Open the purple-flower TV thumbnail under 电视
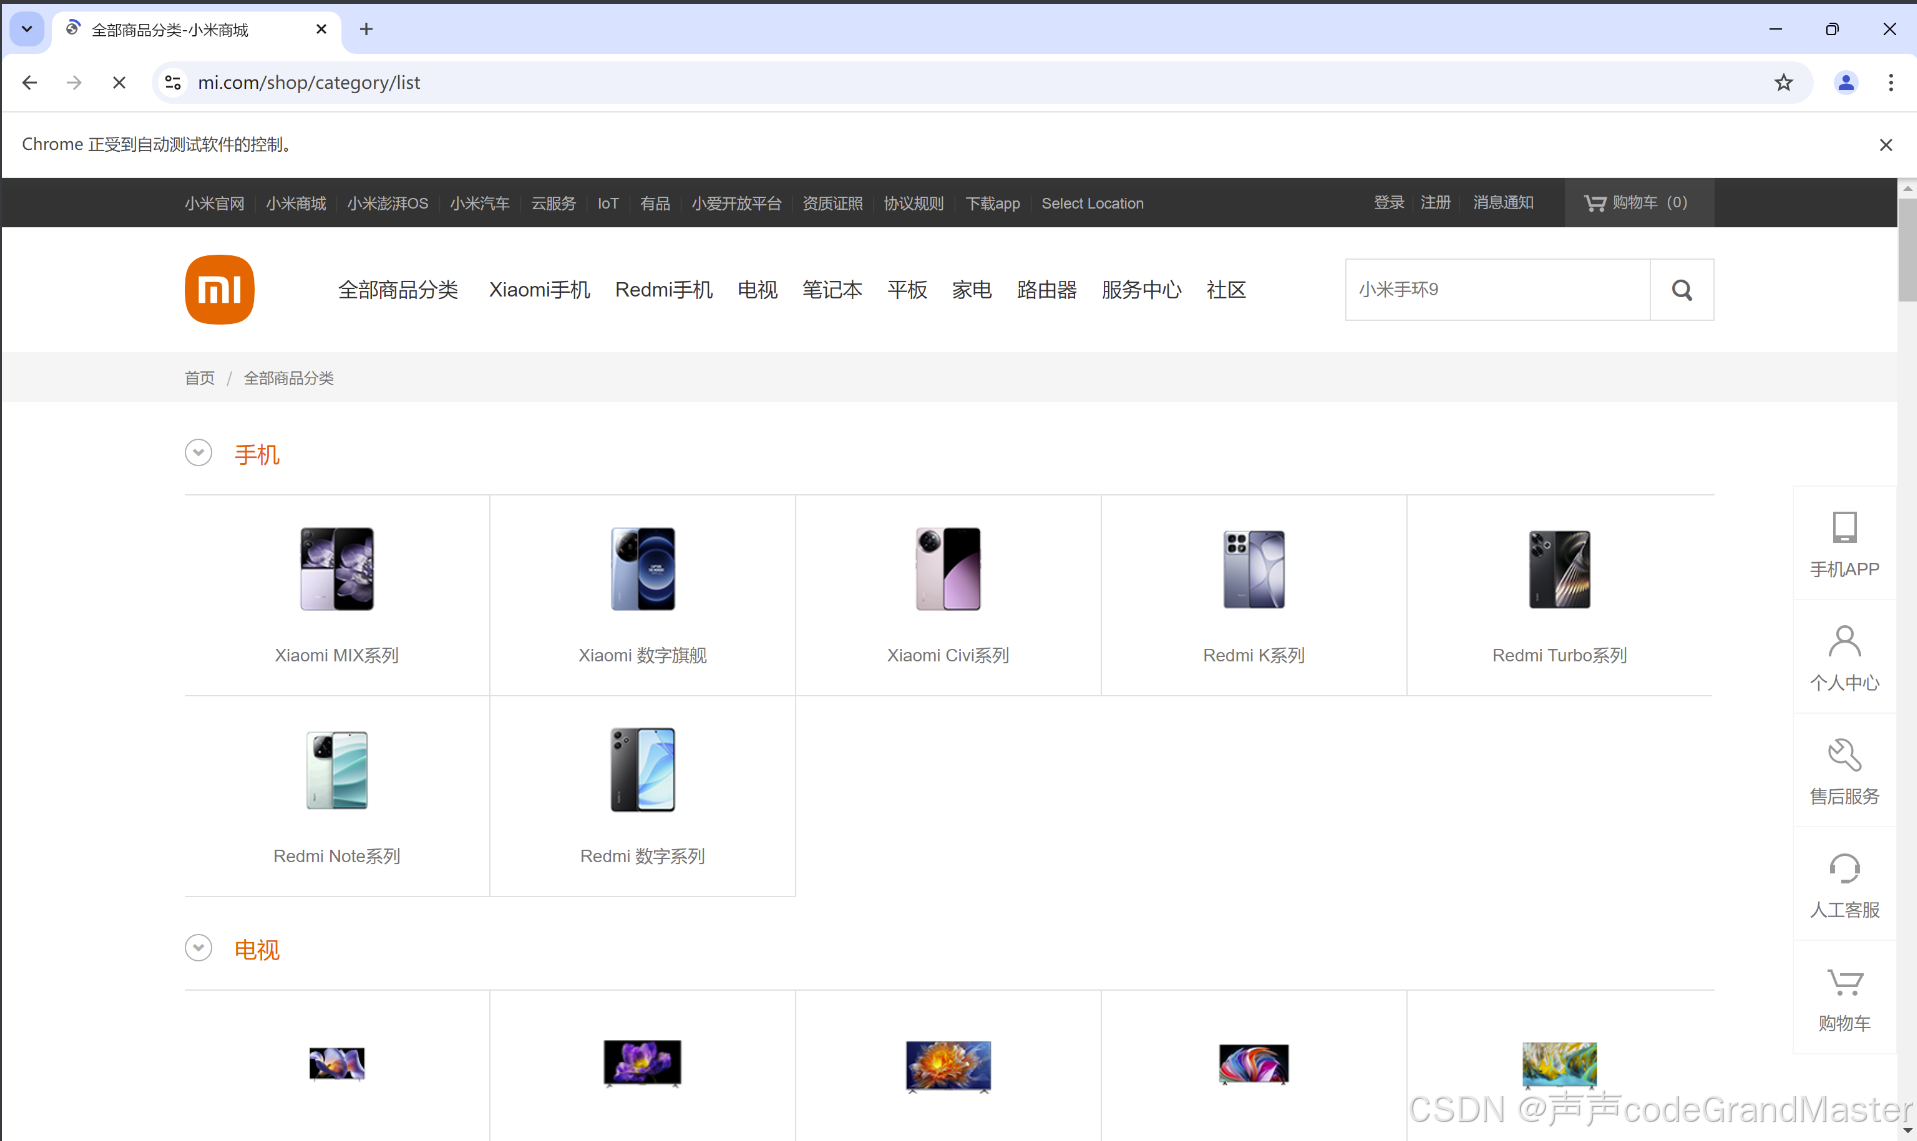1917x1141 pixels. pos(643,1063)
